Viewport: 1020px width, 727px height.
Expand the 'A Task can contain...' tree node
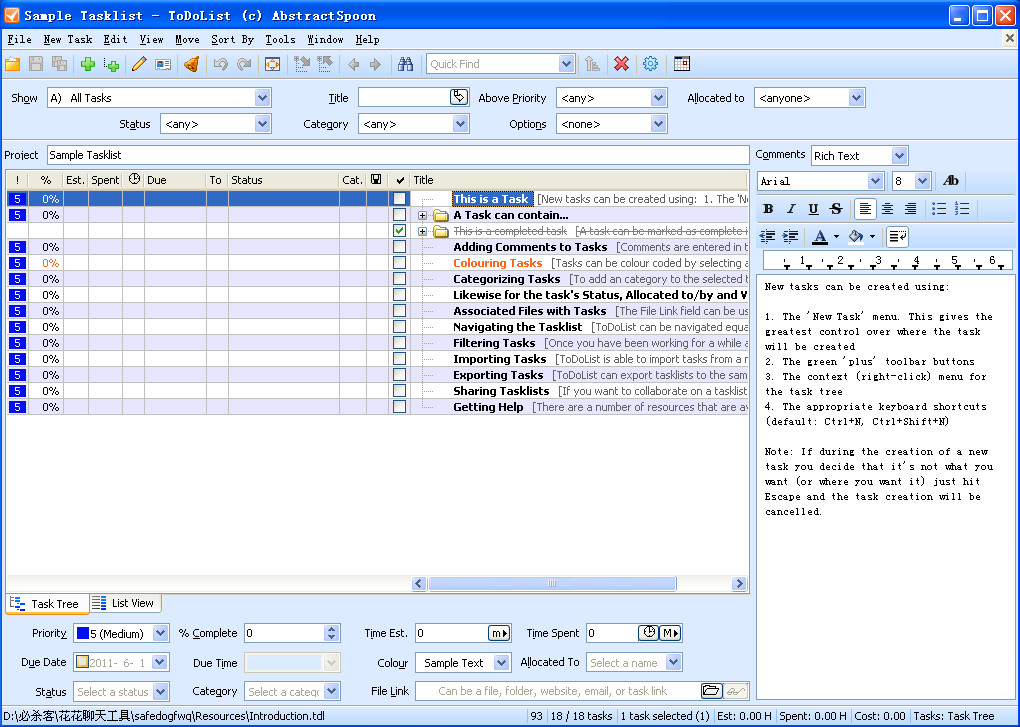tap(422, 215)
